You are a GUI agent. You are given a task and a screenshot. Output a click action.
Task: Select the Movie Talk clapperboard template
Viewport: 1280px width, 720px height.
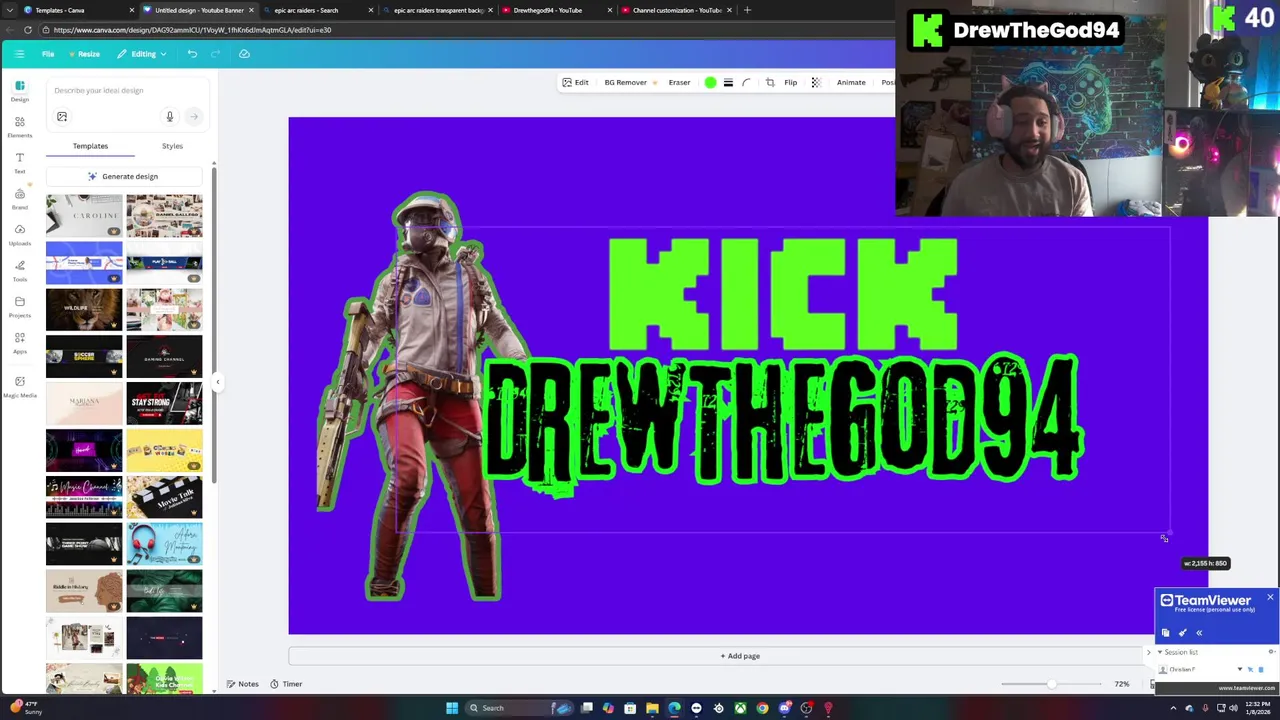pos(164,497)
